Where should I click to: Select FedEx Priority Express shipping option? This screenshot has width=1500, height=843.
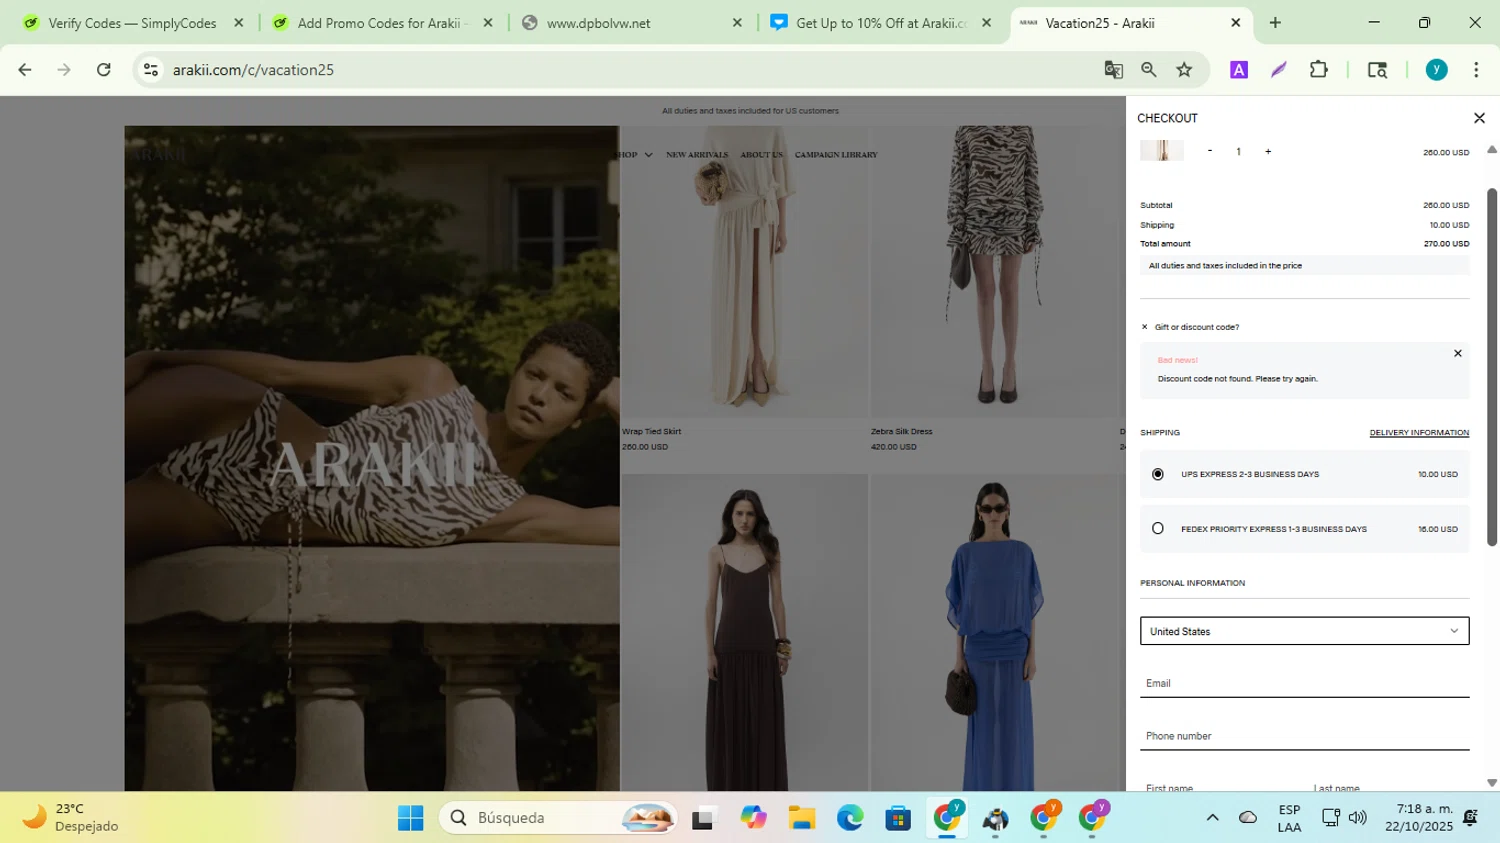click(x=1158, y=528)
